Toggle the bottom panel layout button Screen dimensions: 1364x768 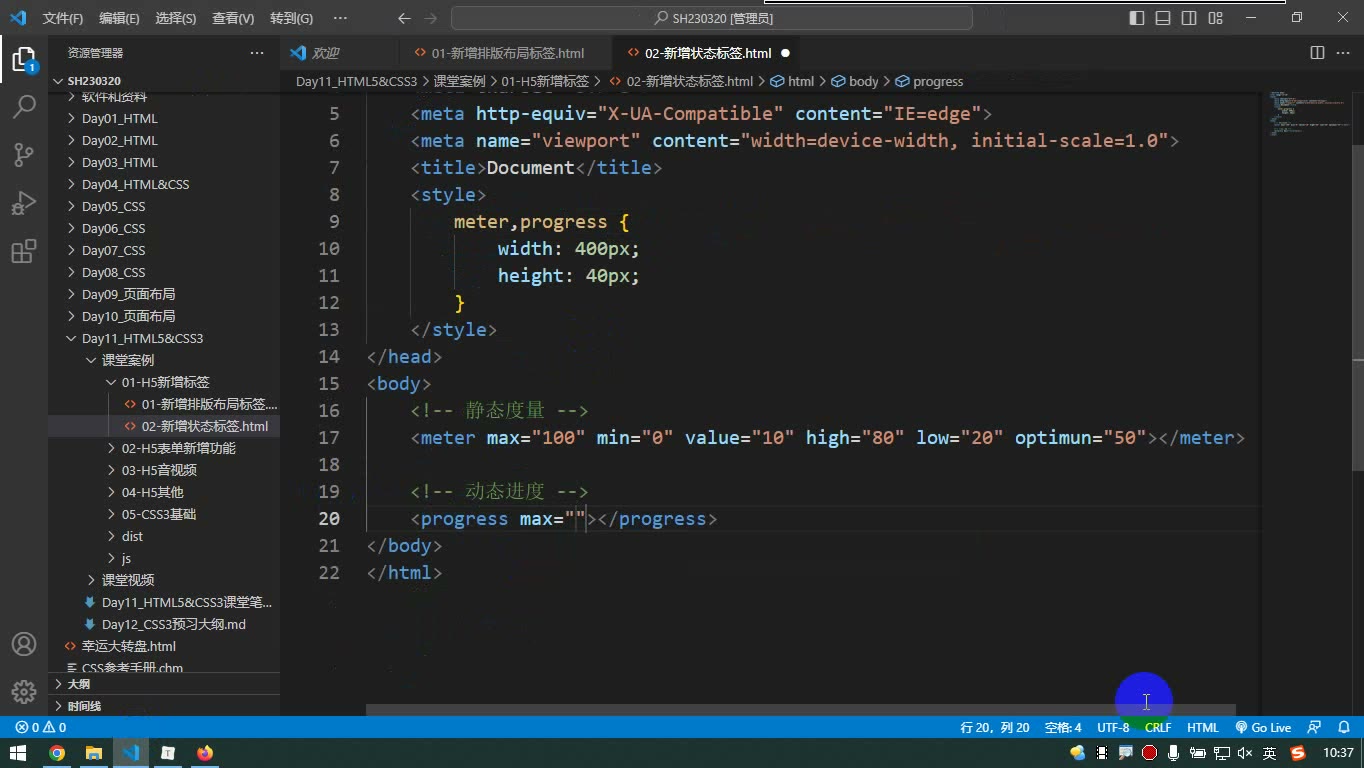[1163, 18]
